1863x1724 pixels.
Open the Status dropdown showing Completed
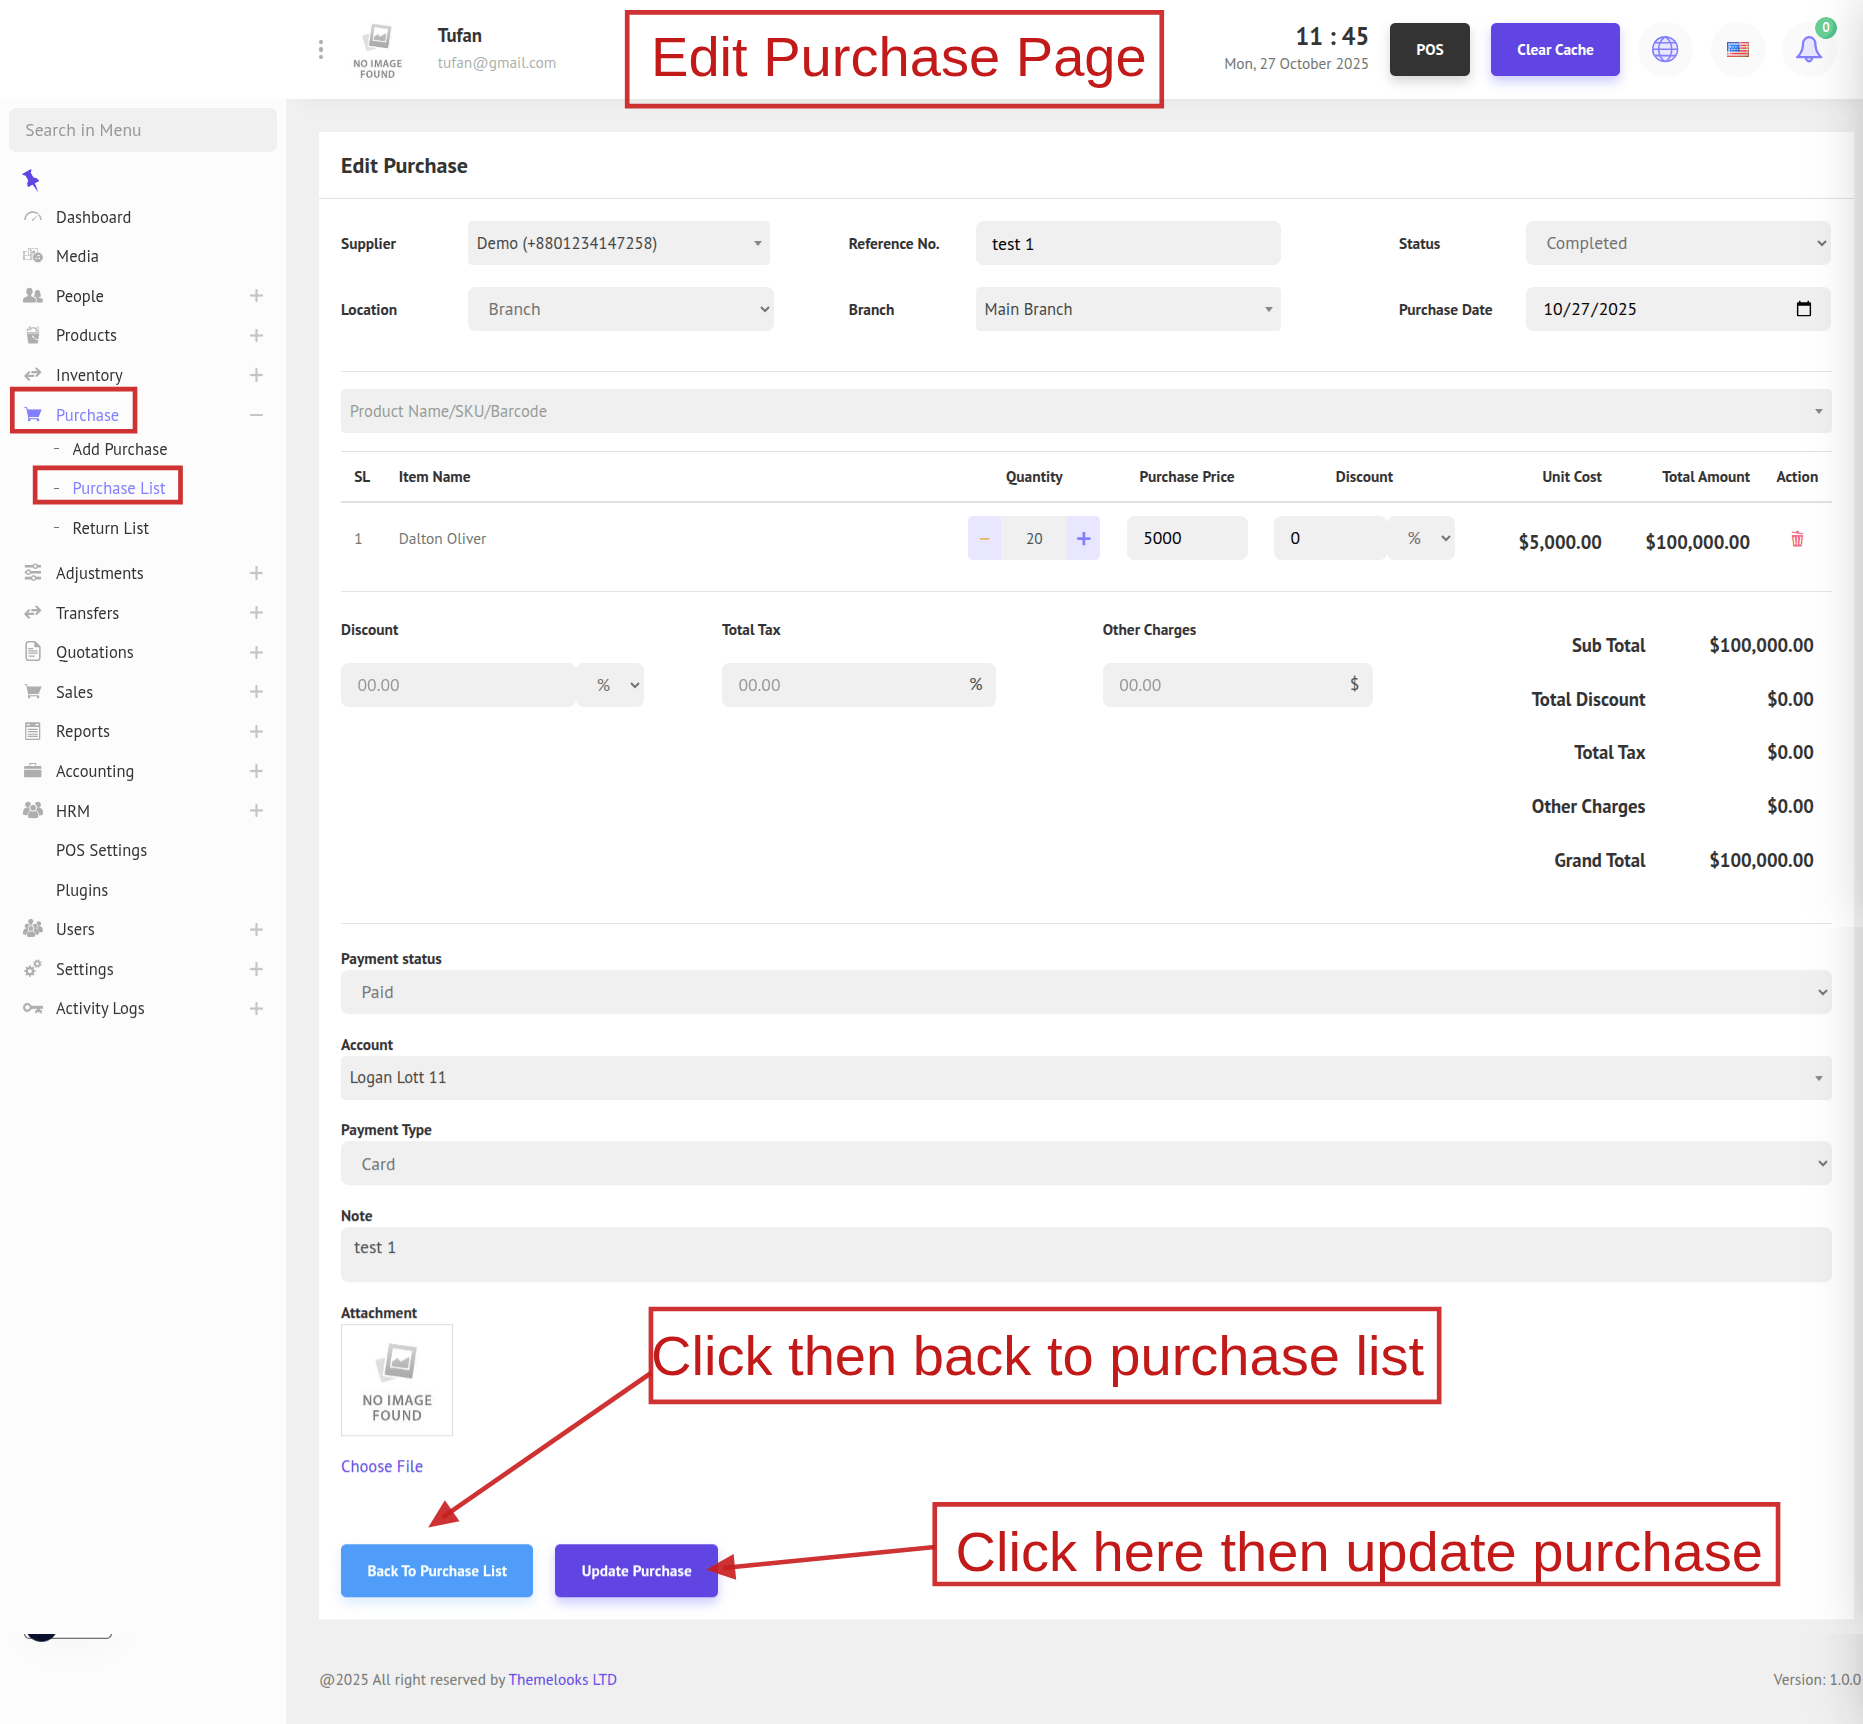click(x=1677, y=243)
